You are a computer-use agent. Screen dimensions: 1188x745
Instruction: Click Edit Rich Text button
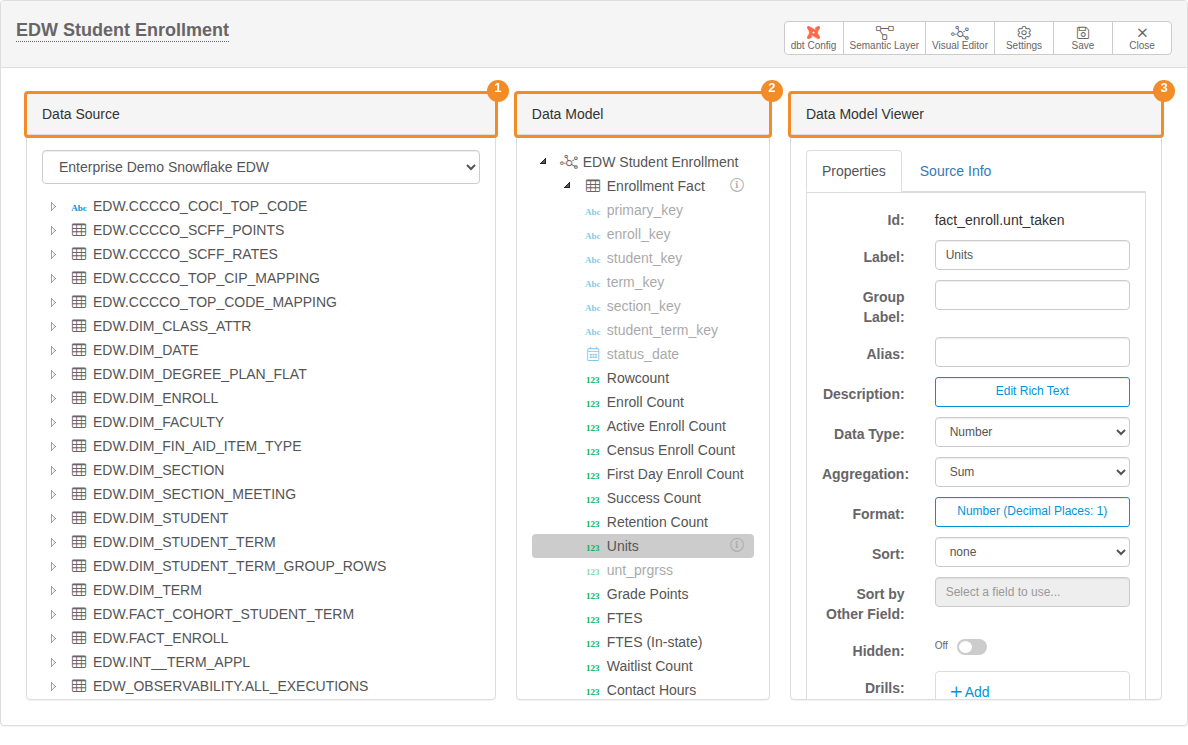click(x=1032, y=392)
